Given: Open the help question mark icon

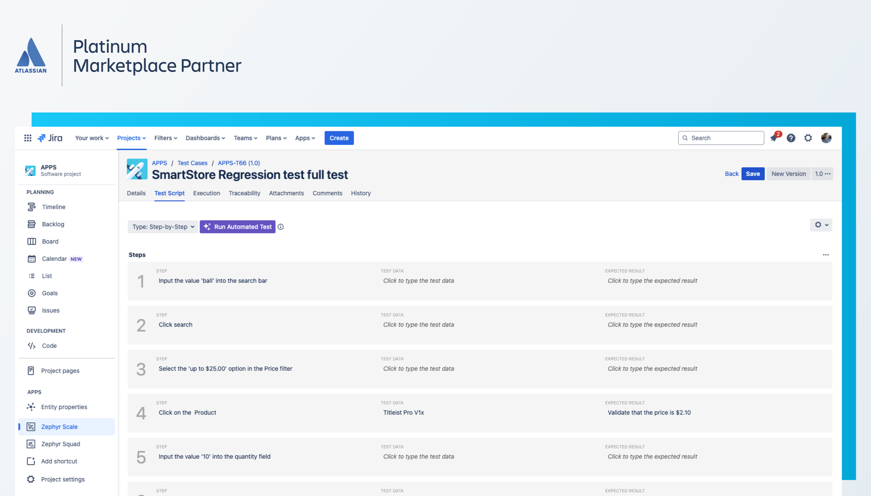Looking at the screenshot, I should pyautogui.click(x=791, y=138).
